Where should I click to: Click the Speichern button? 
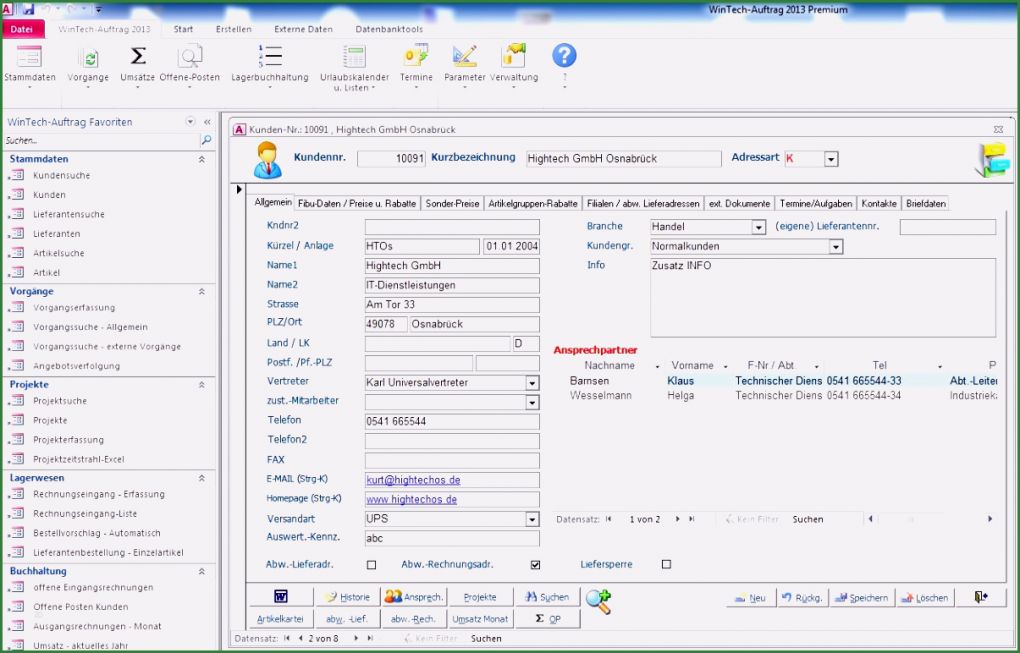(x=860, y=597)
